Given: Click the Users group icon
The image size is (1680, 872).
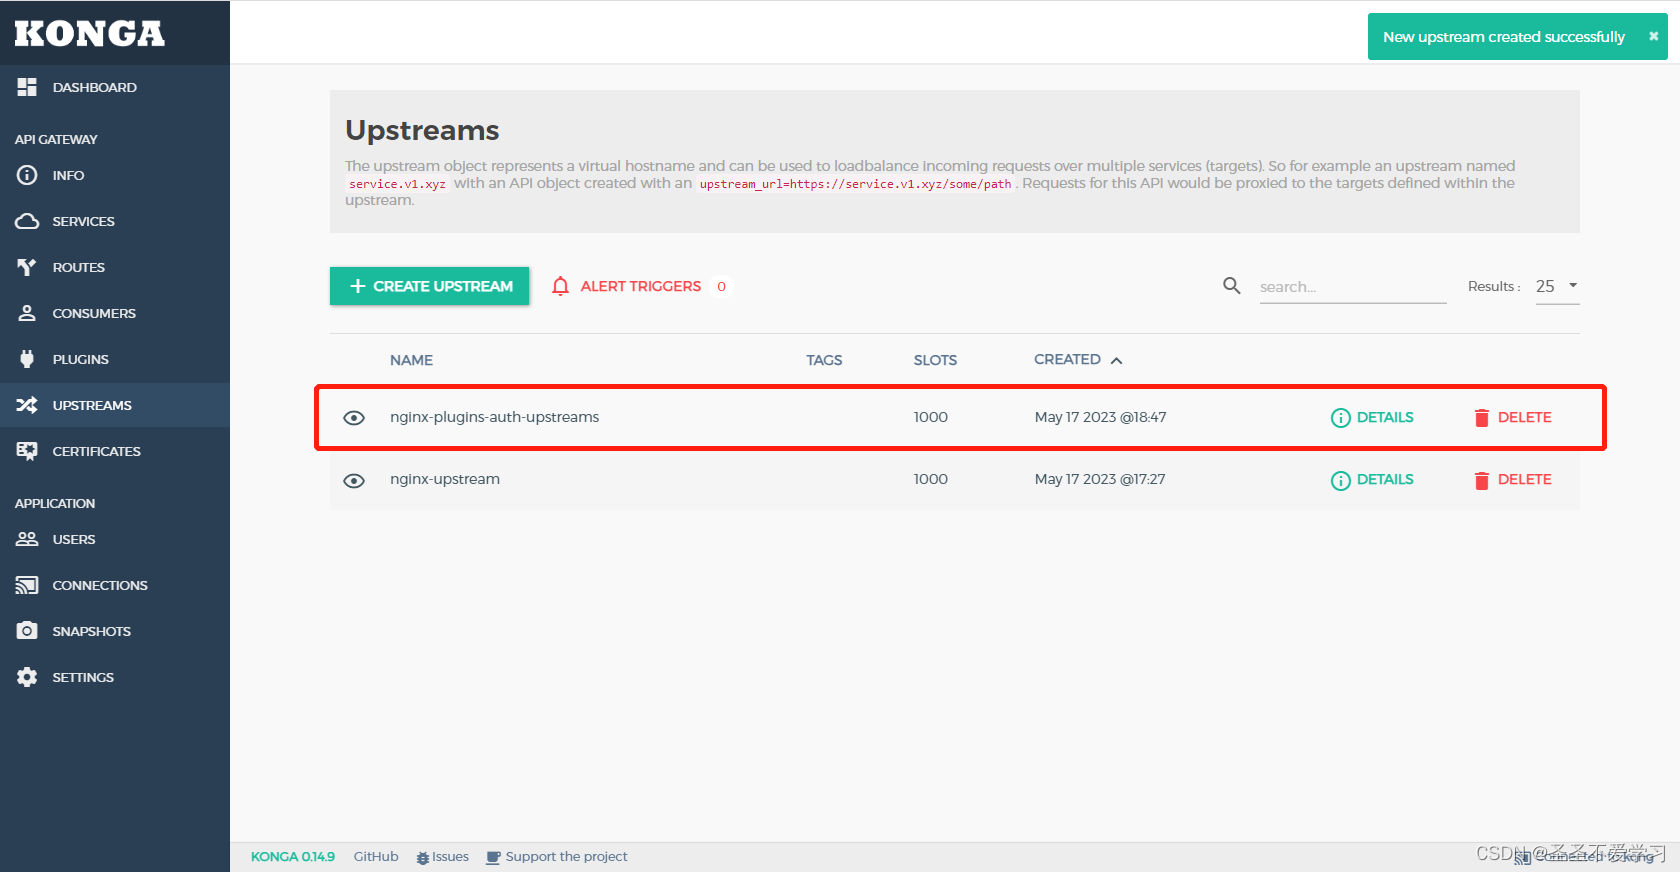Looking at the screenshot, I should pos(27,539).
